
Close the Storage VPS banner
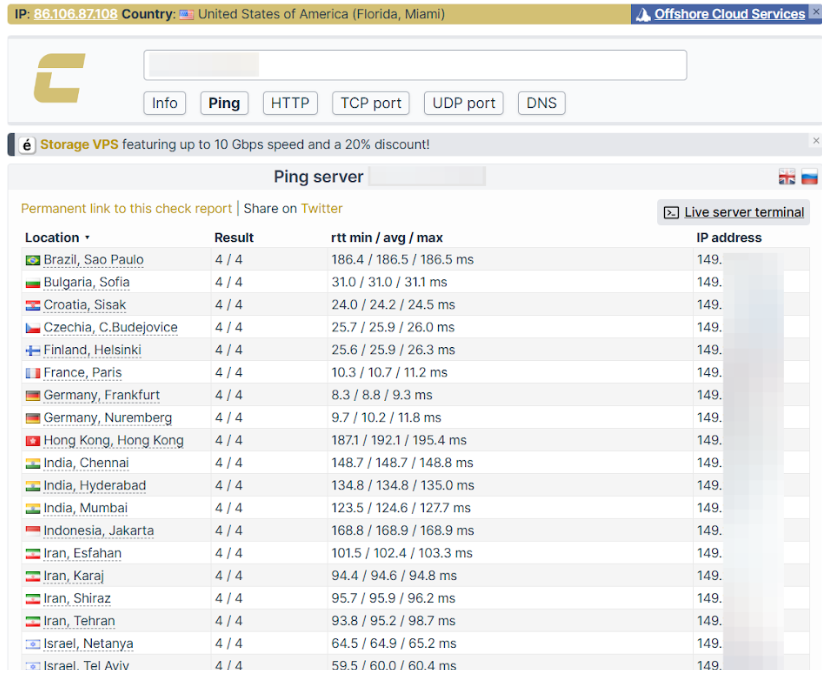(816, 141)
